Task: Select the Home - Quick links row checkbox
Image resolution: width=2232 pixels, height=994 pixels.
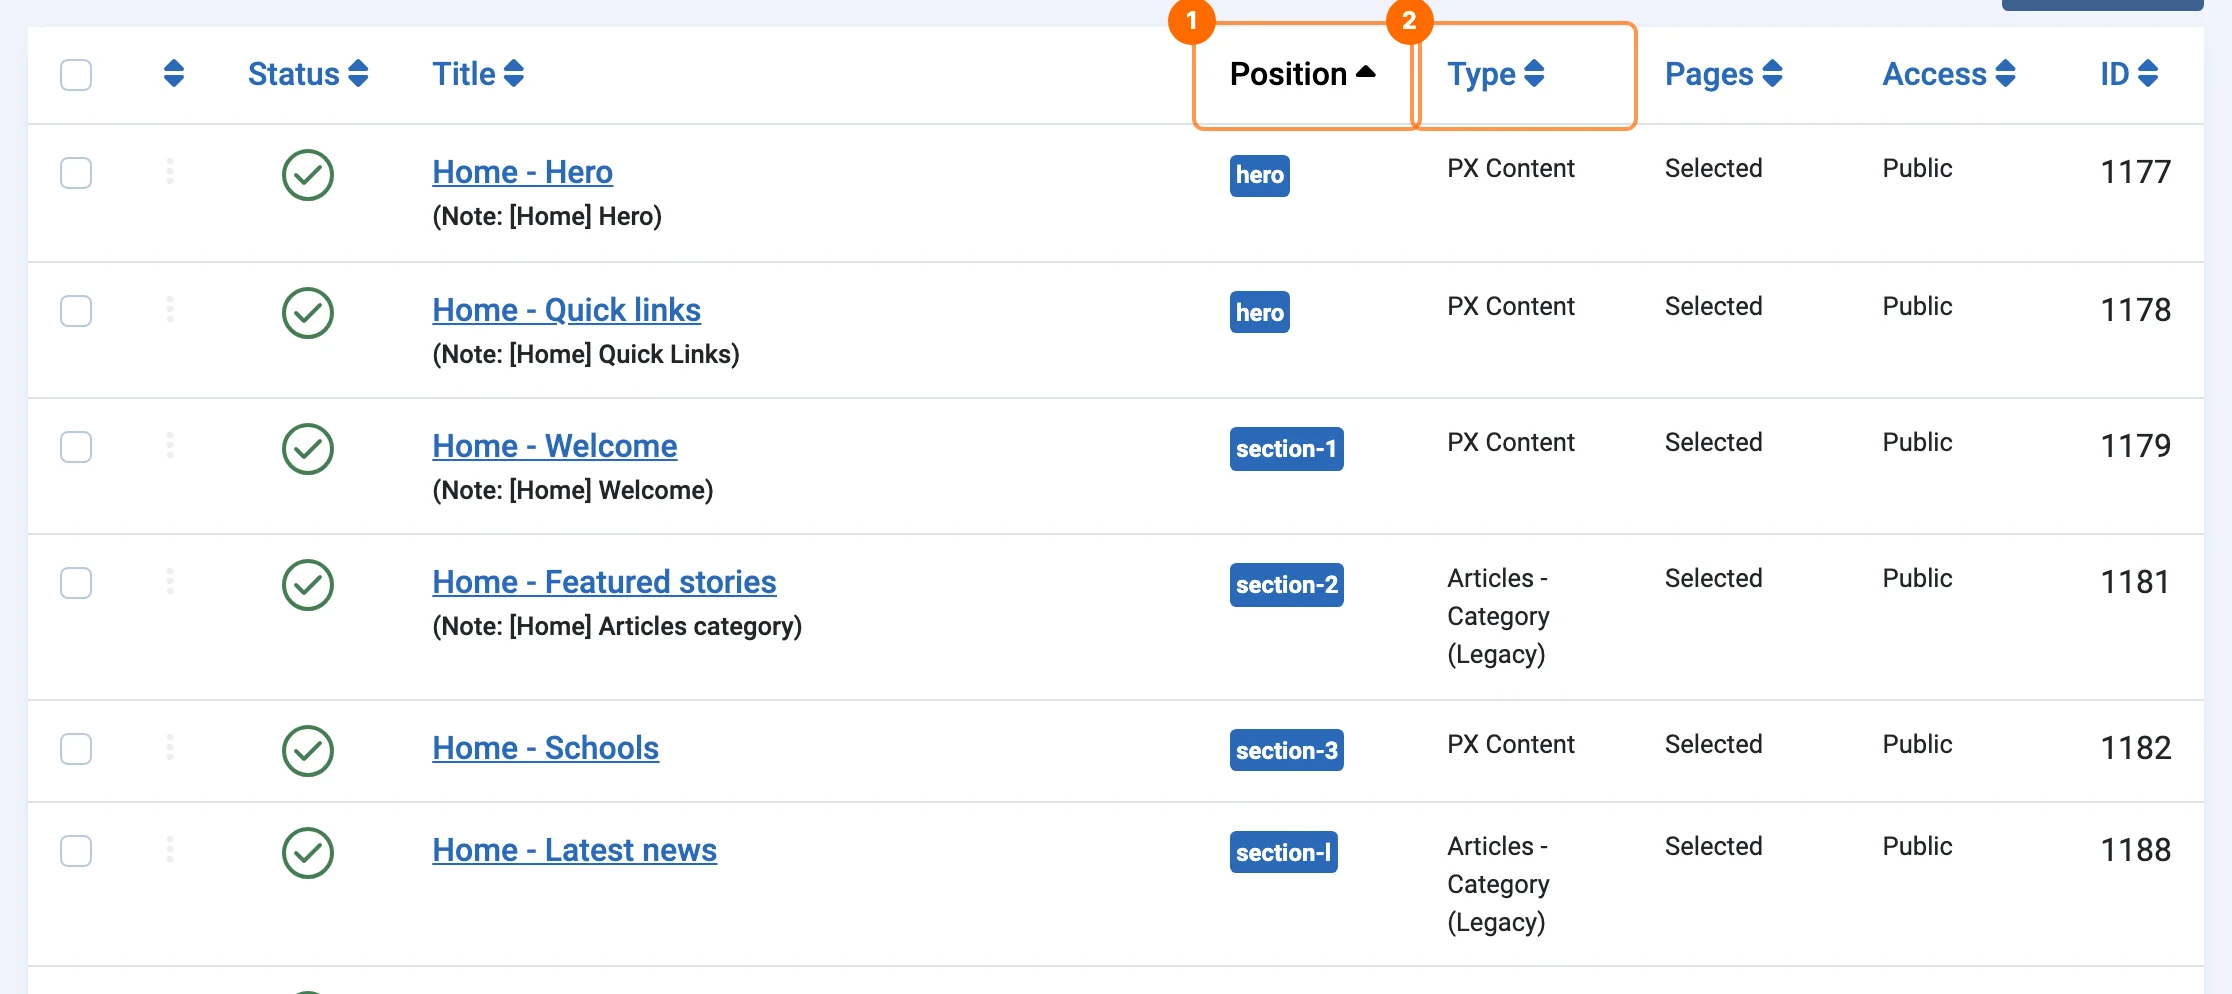Action: [x=76, y=311]
